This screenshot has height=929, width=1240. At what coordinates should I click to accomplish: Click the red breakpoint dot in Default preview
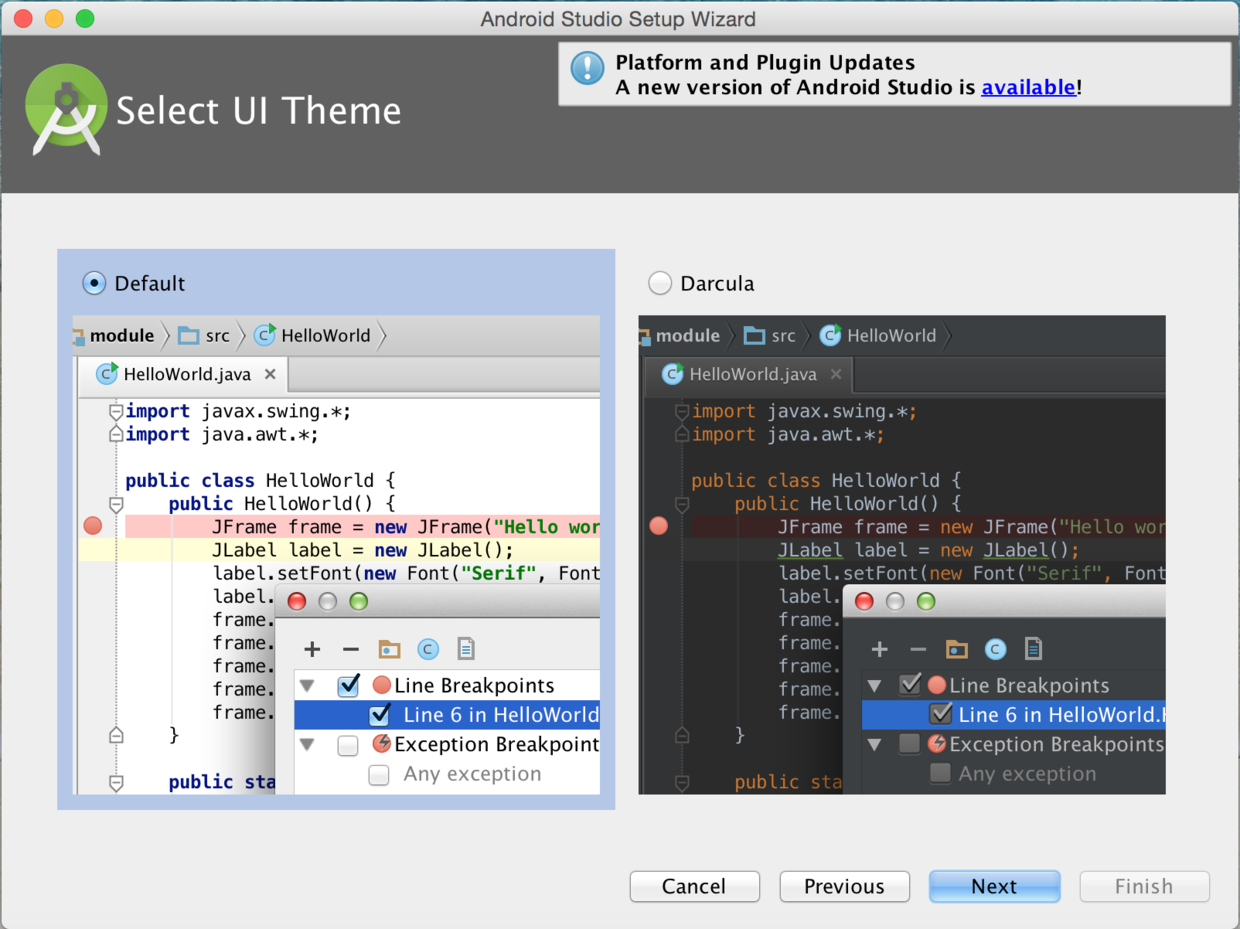[93, 526]
